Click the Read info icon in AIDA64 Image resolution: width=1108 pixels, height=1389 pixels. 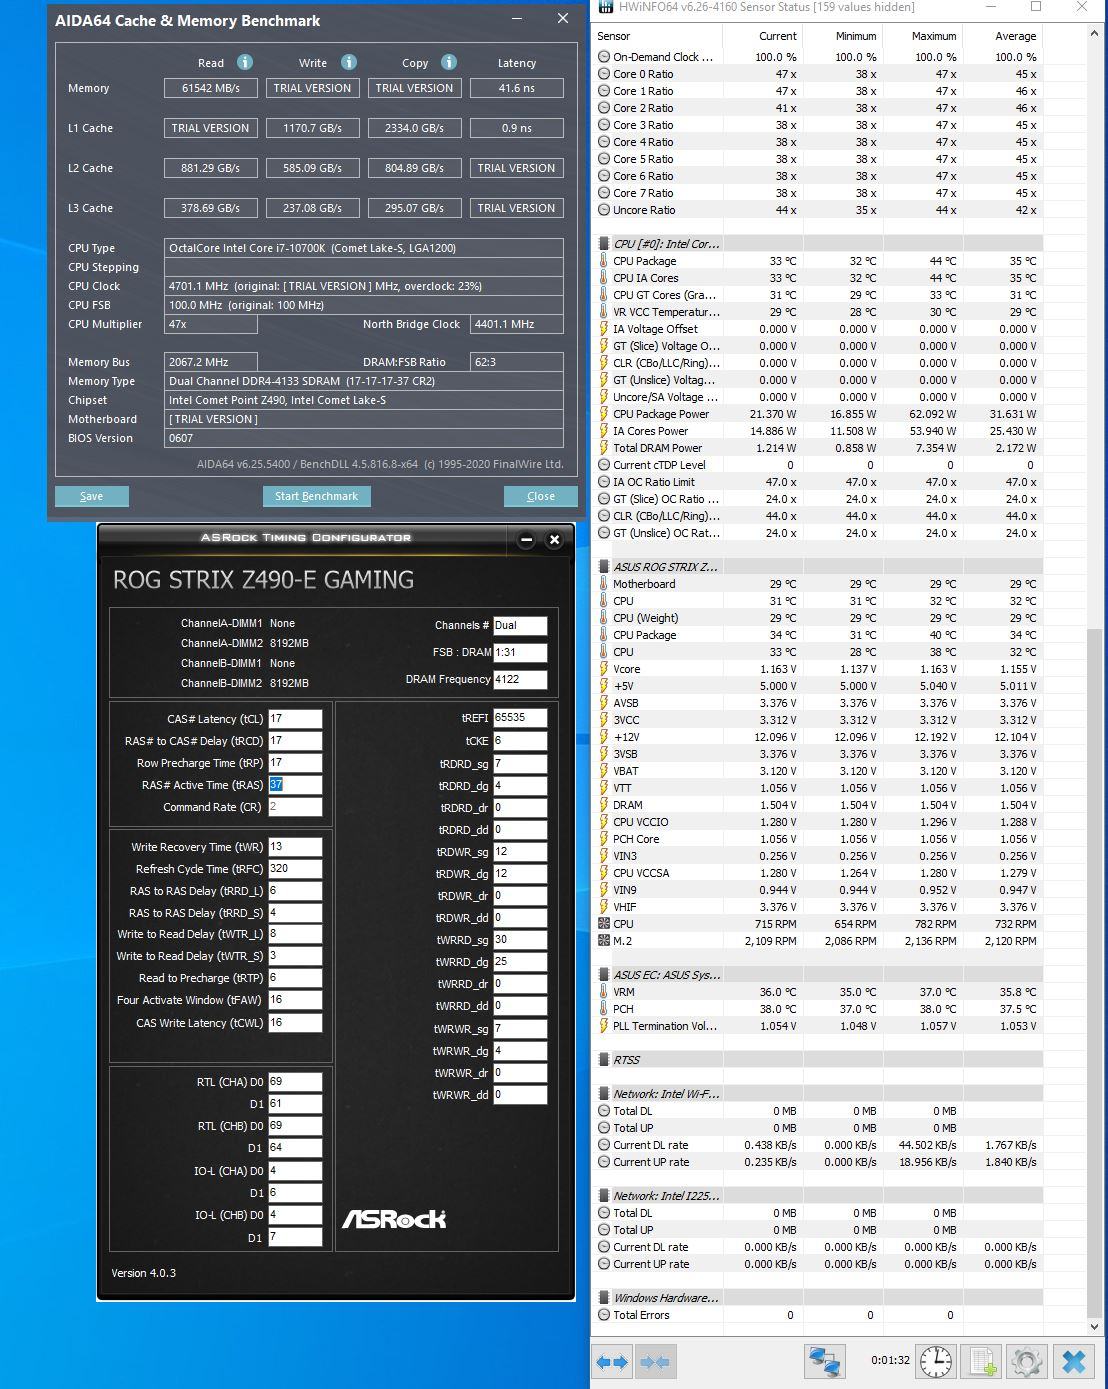click(245, 62)
